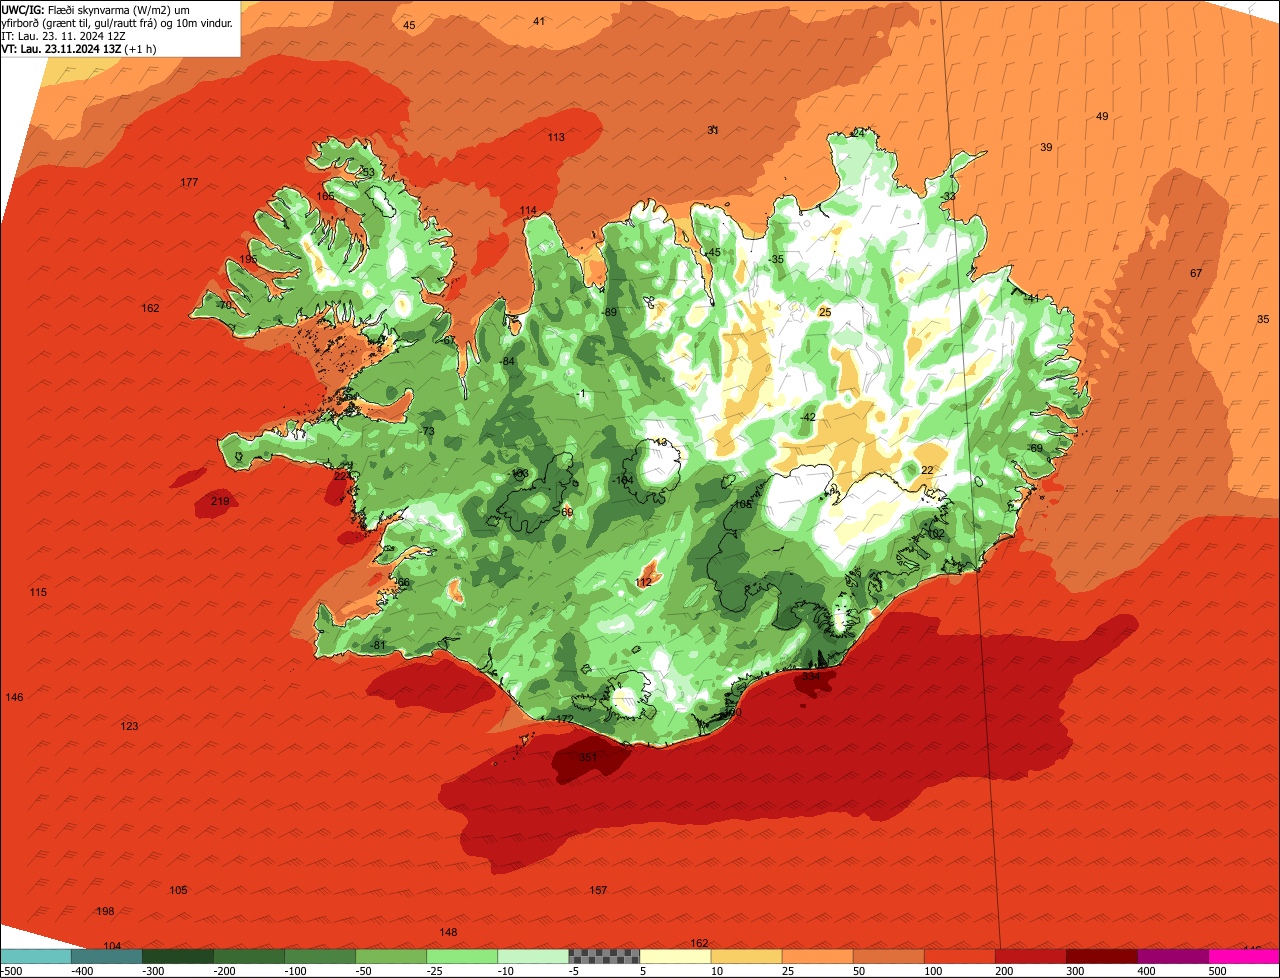Click the '500' label on the legend scale
Viewport: 1280px width, 978px height.
1216,971
